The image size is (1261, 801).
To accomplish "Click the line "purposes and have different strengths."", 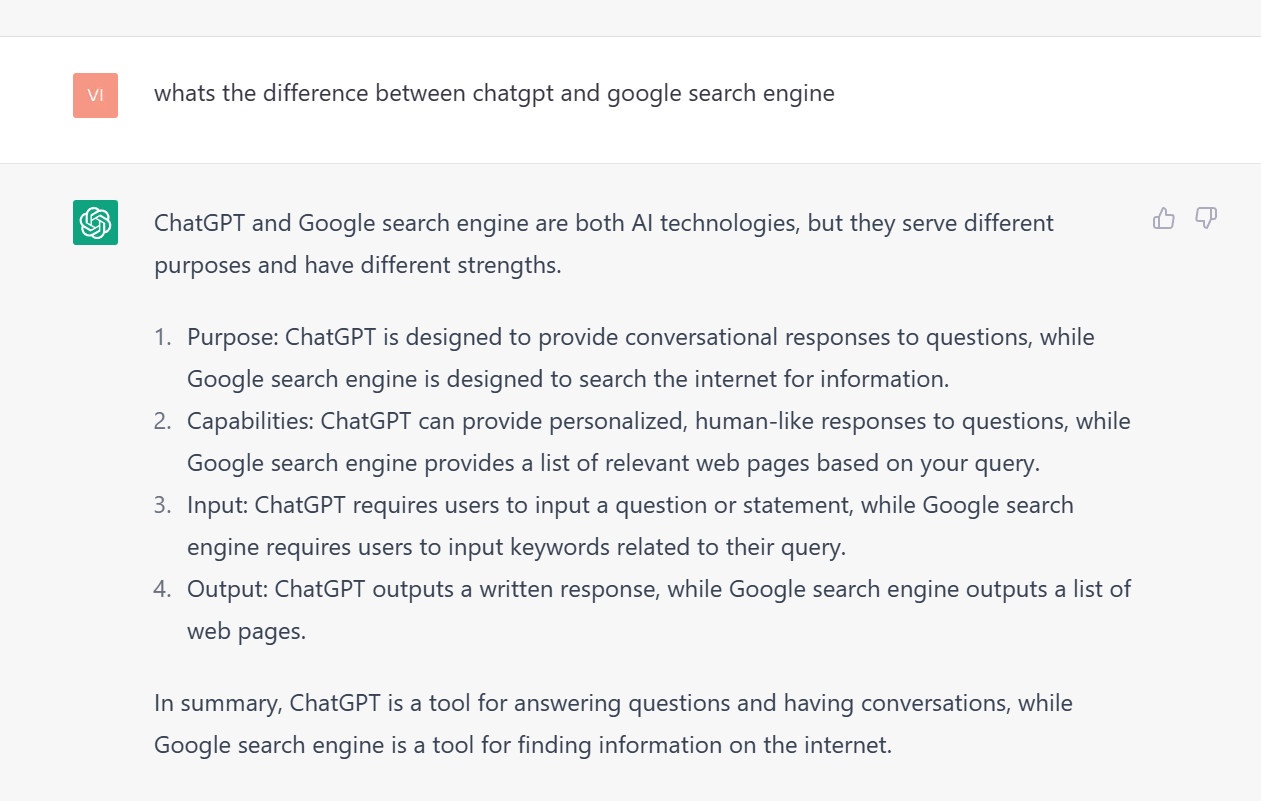I will pyautogui.click(x=357, y=265).
